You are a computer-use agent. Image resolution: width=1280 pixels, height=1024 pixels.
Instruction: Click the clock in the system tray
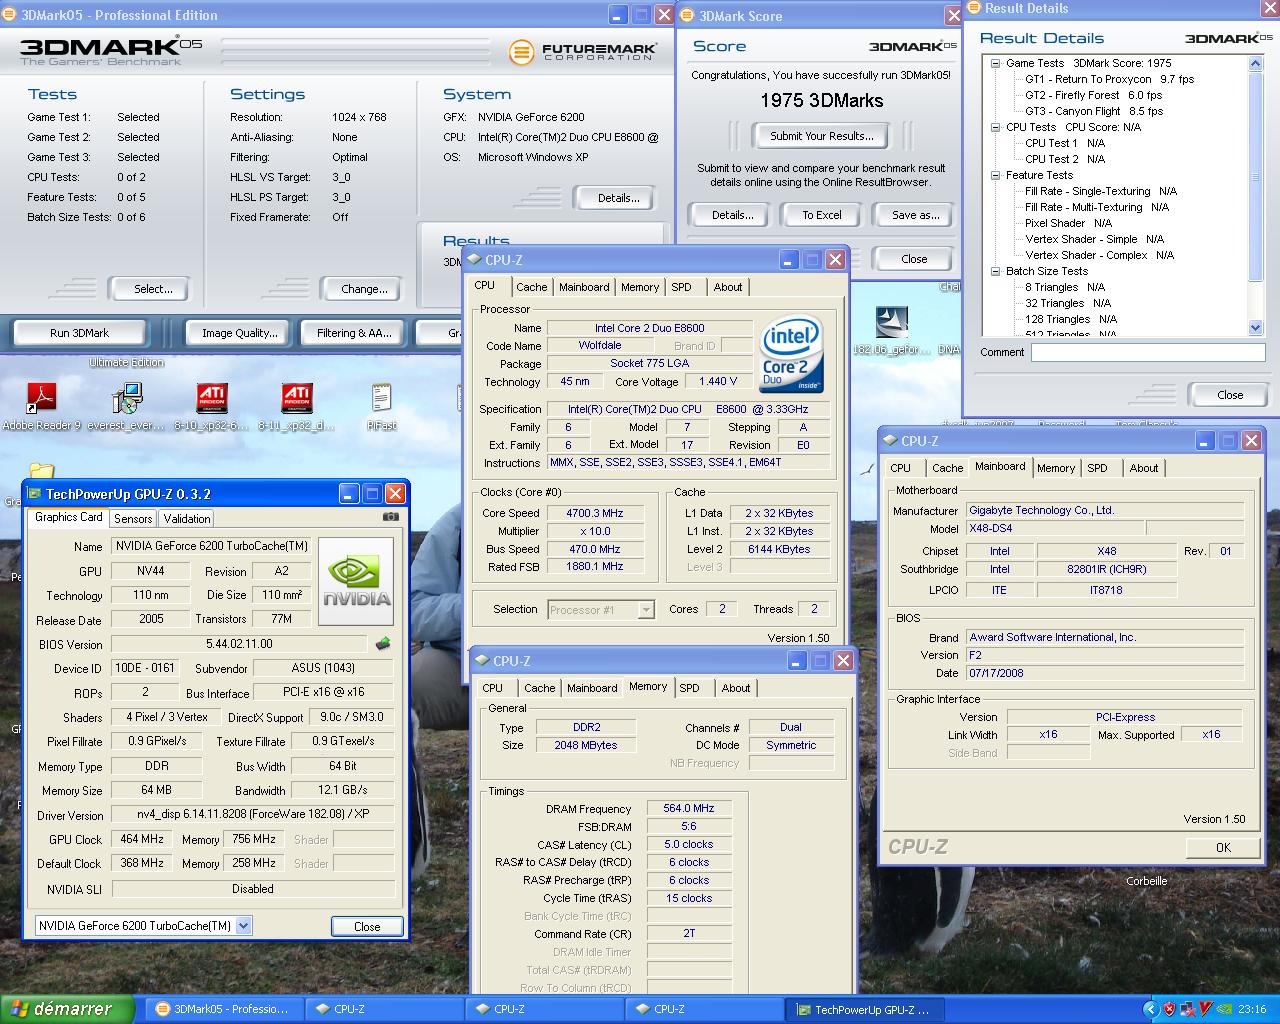coord(1252,1009)
